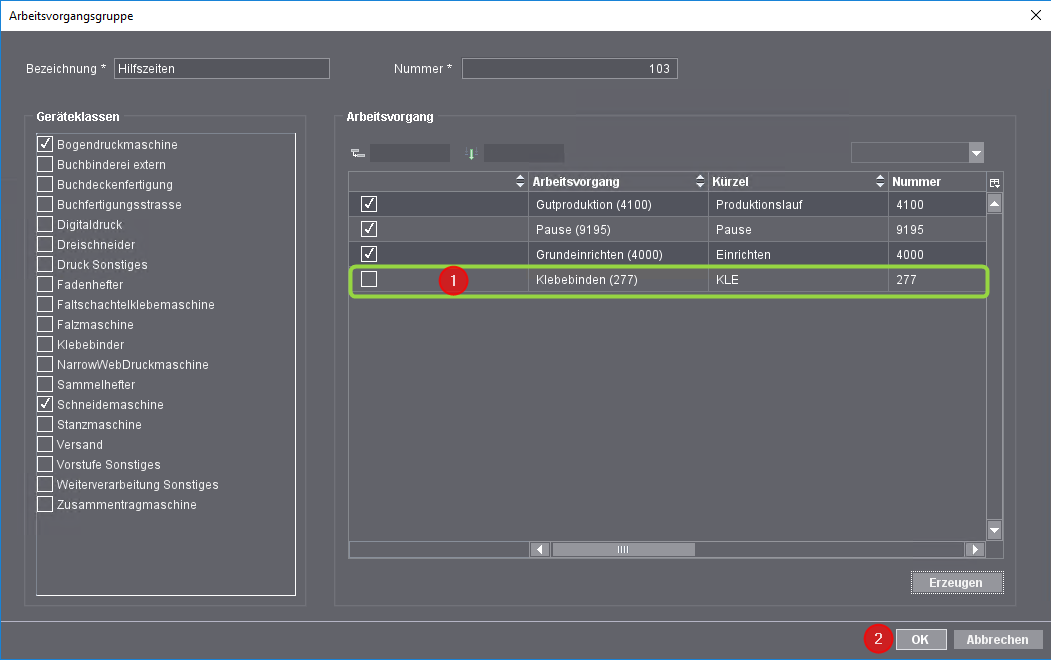The height and width of the screenshot is (660, 1051).
Task: Select the Pause (9195) cell
Action: click(618, 230)
